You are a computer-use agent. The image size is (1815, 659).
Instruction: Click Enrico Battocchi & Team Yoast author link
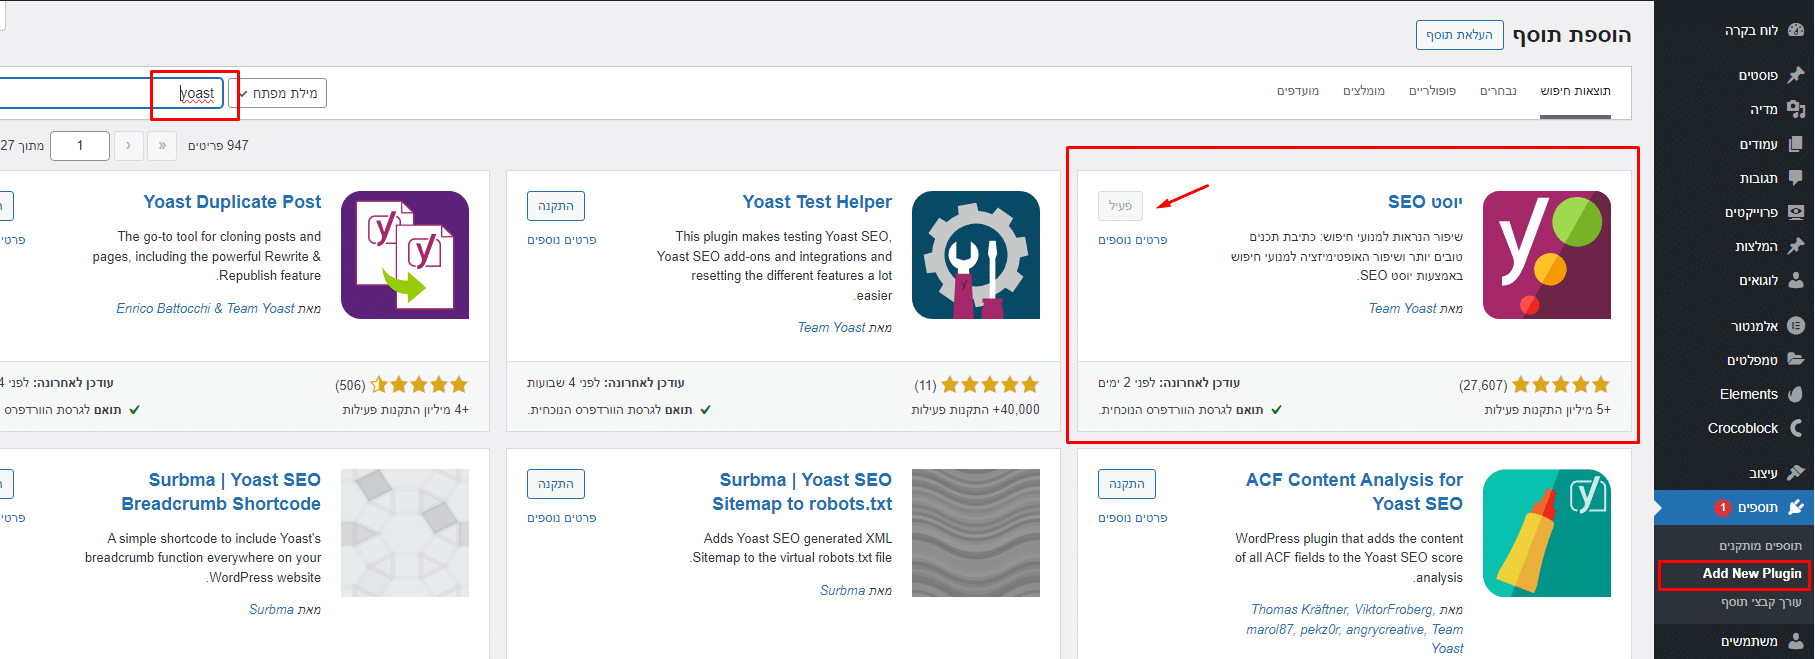pos(205,309)
